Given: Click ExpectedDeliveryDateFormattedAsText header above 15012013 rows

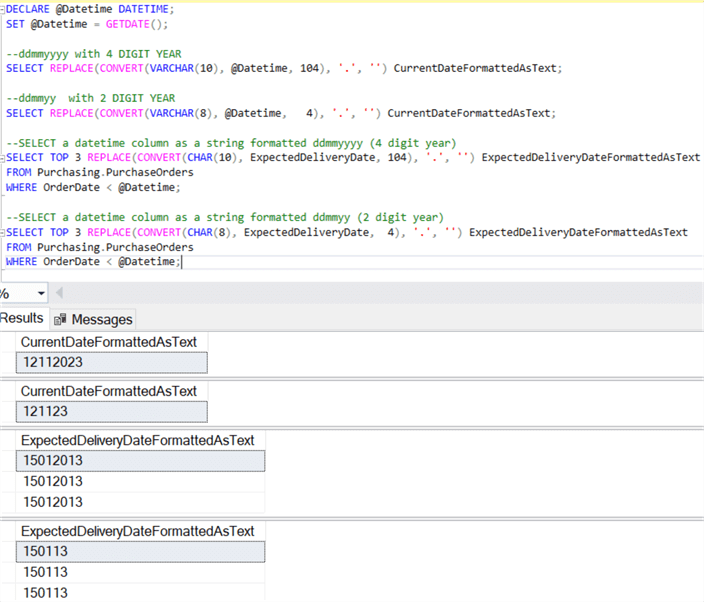Looking at the screenshot, I should pyautogui.click(x=137, y=440).
